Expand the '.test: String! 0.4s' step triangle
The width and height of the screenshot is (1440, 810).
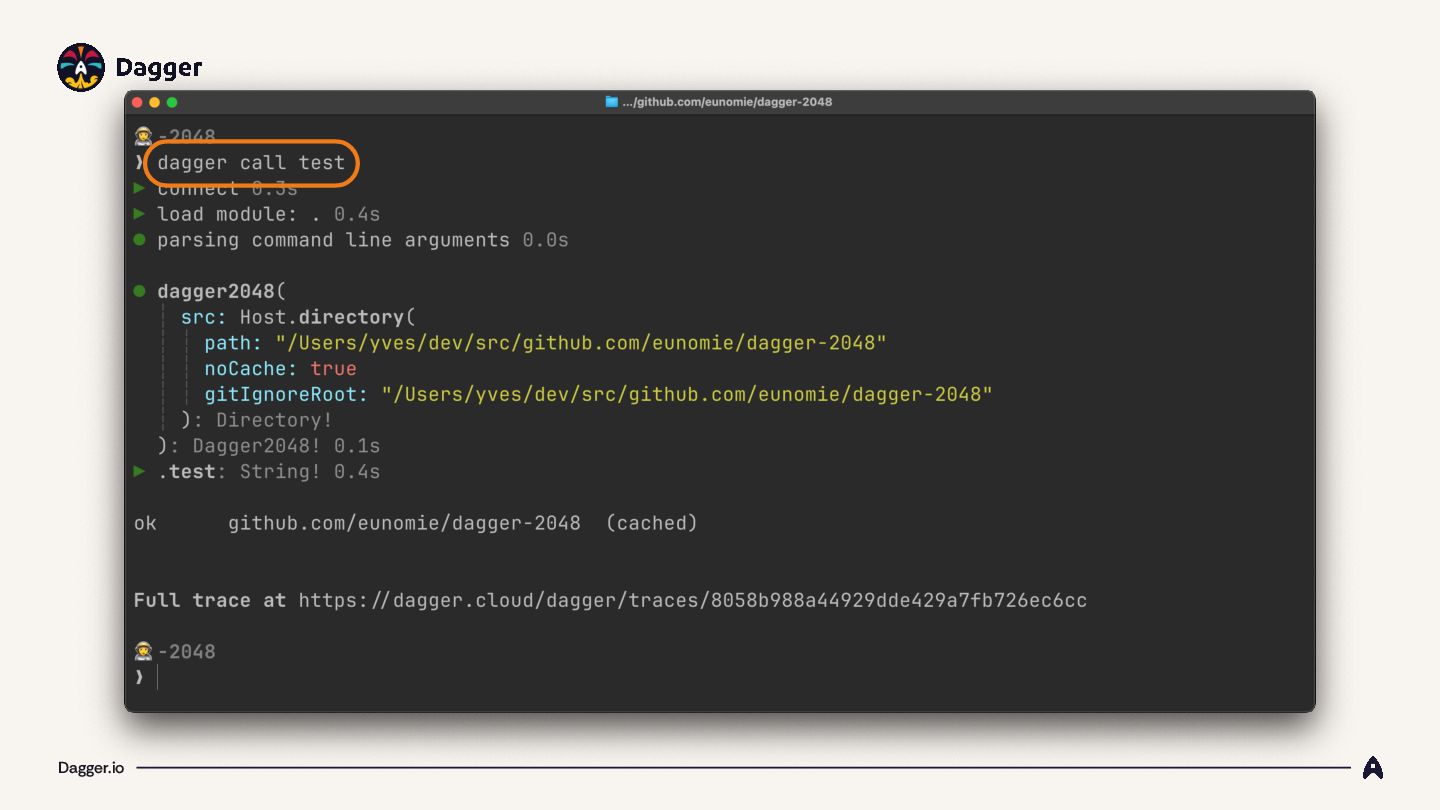click(x=140, y=471)
